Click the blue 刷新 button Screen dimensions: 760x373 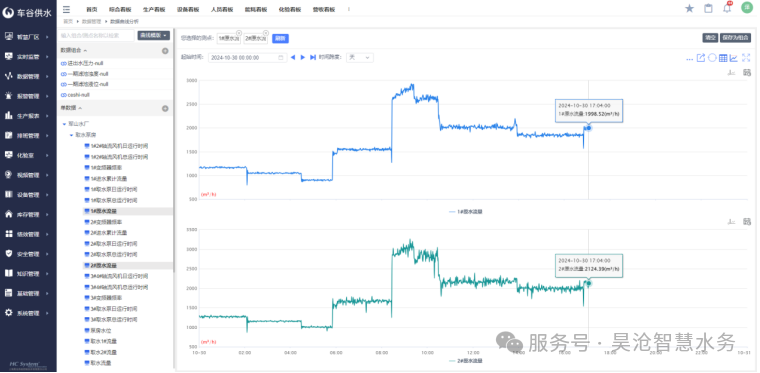(280, 38)
